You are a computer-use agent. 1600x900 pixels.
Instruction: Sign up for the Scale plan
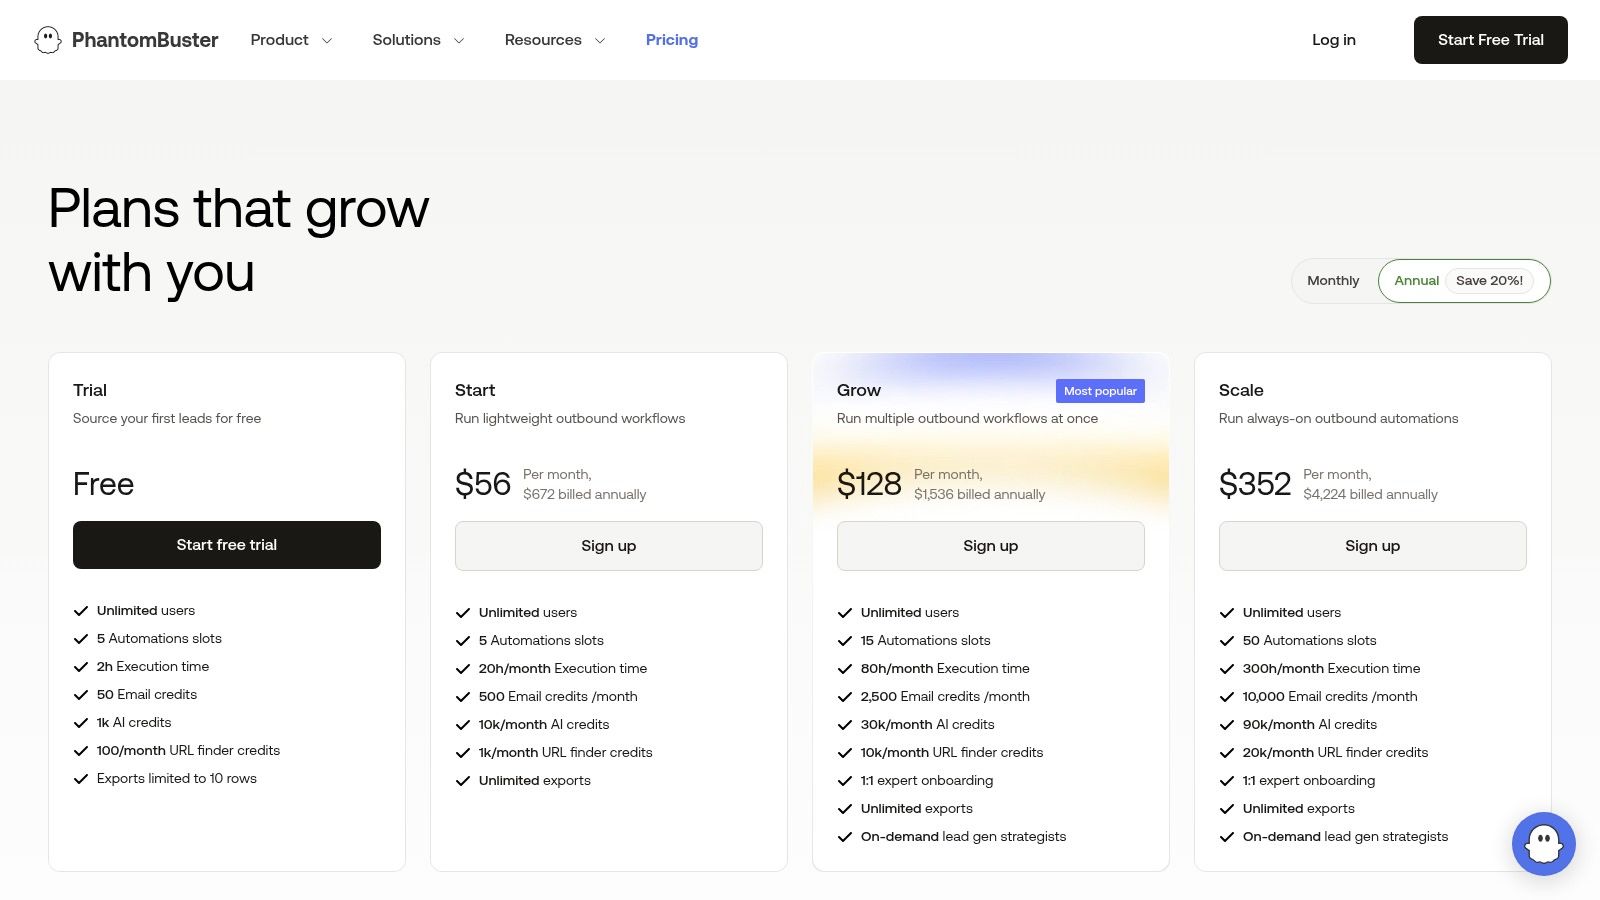(x=1372, y=546)
